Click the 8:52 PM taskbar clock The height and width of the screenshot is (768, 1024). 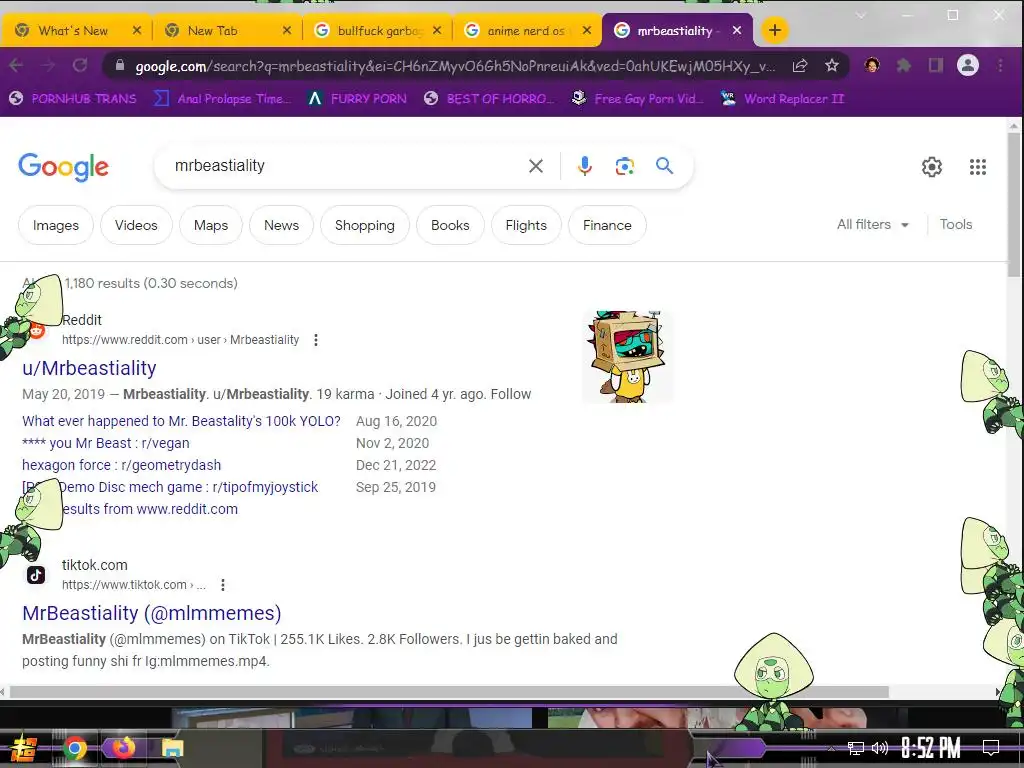931,748
